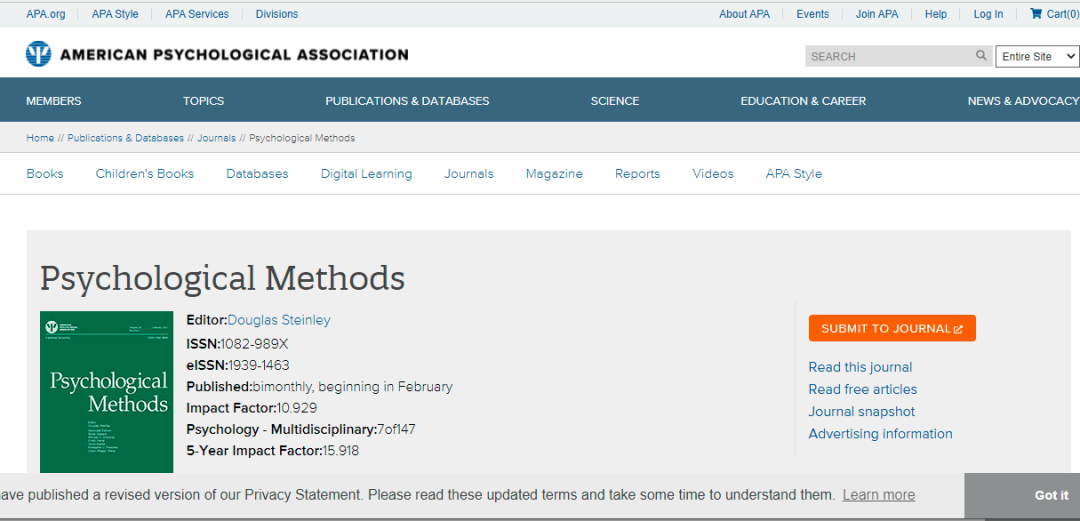
Task: Dismiss the privacy banner with Got it
Action: (1051, 495)
